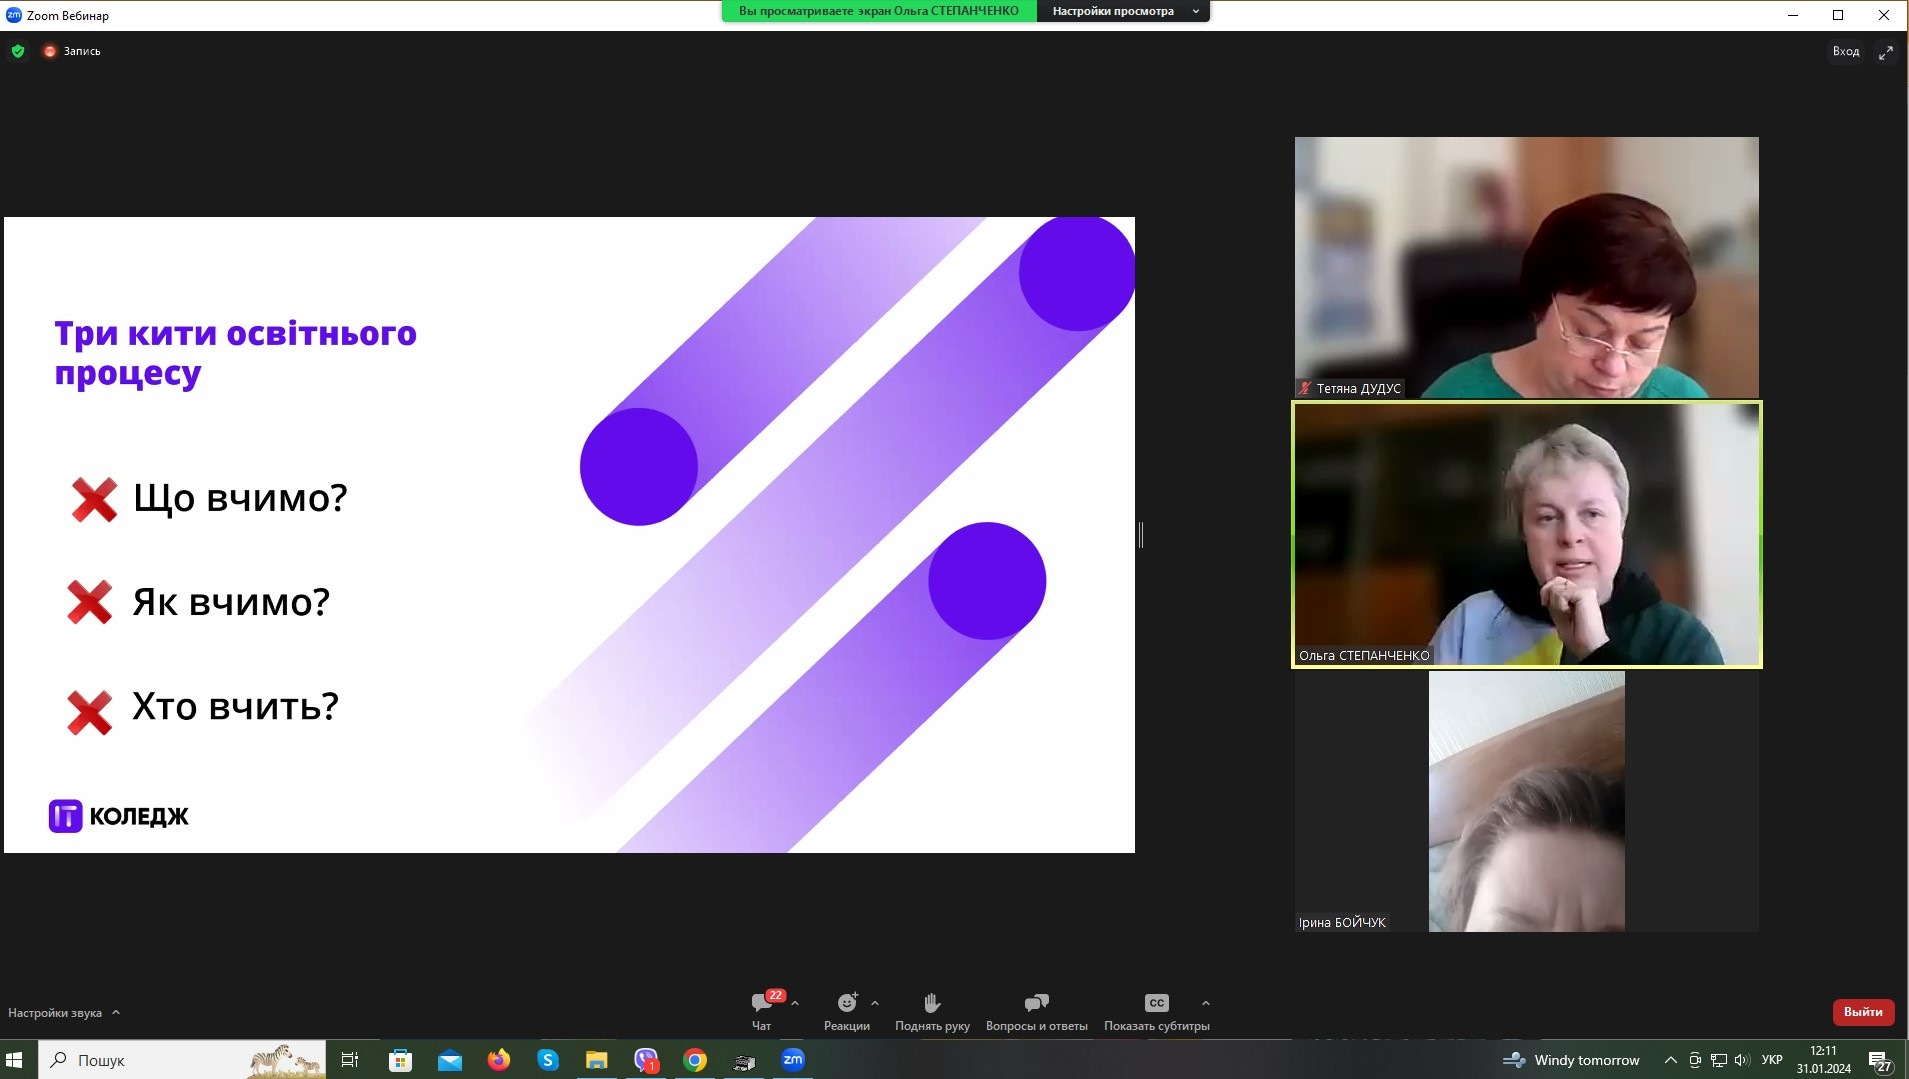Expand the audio settings (Настройки звука) chevron
This screenshot has height=1079, width=1909.
[116, 1012]
